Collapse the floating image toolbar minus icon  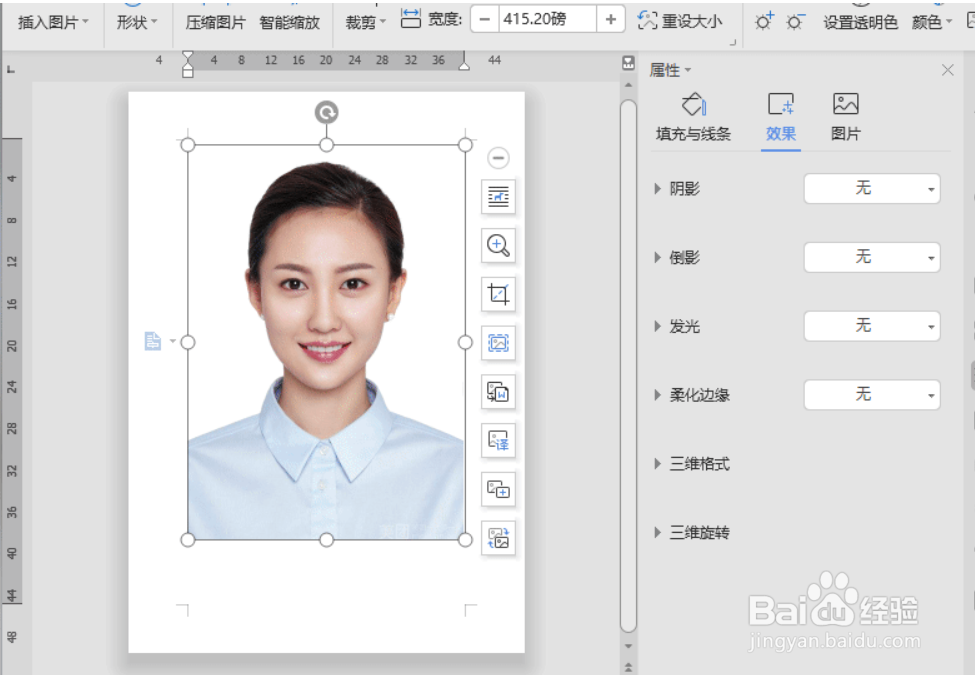pos(498,158)
